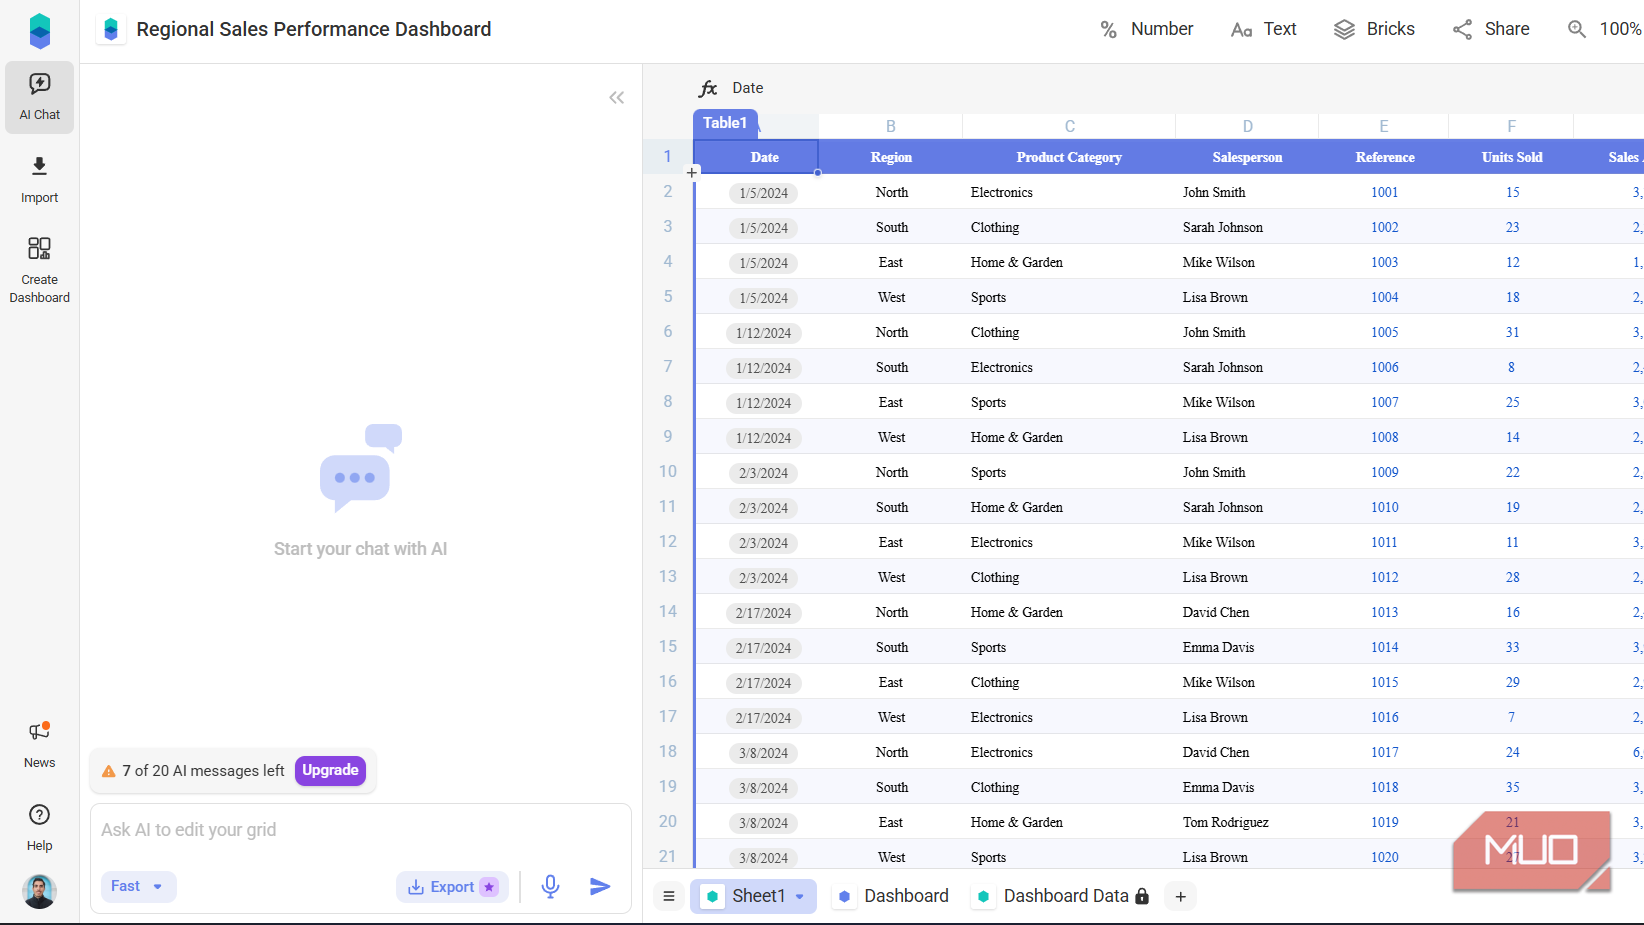This screenshot has height=925, width=1644.
Task: Click the Share button
Action: [1492, 29]
